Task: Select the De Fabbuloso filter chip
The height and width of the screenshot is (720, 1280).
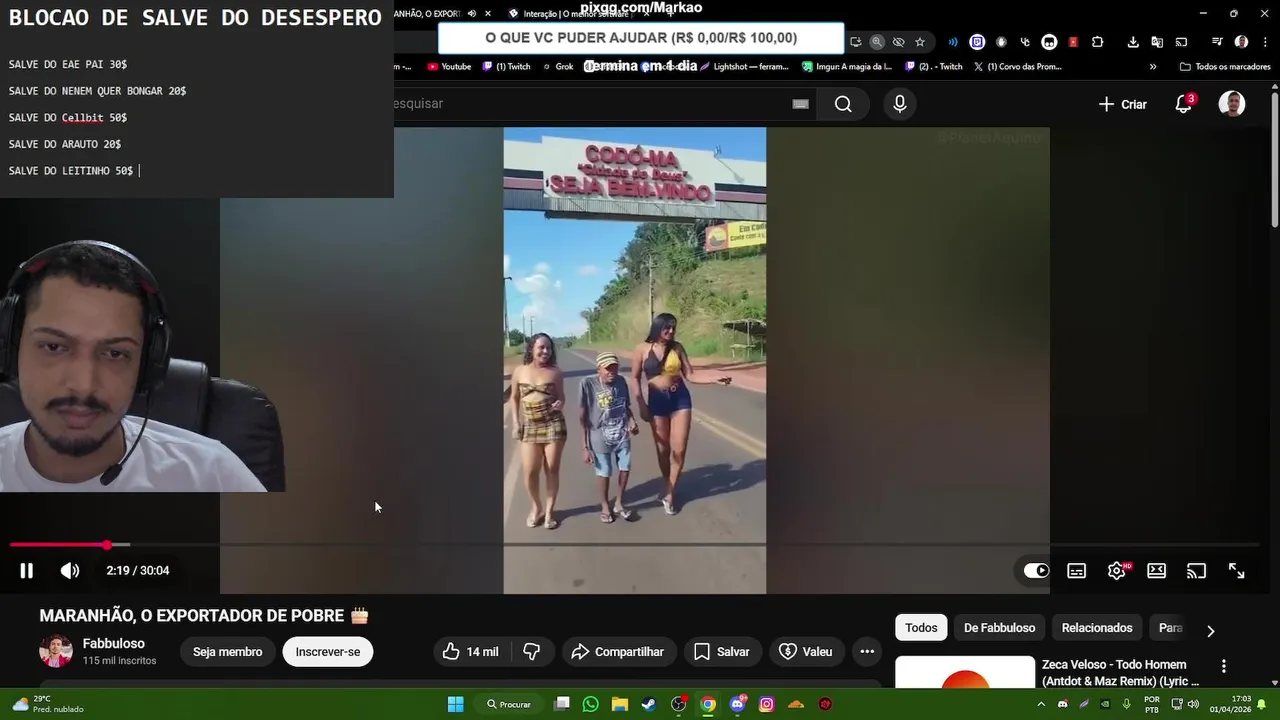Action: point(999,628)
